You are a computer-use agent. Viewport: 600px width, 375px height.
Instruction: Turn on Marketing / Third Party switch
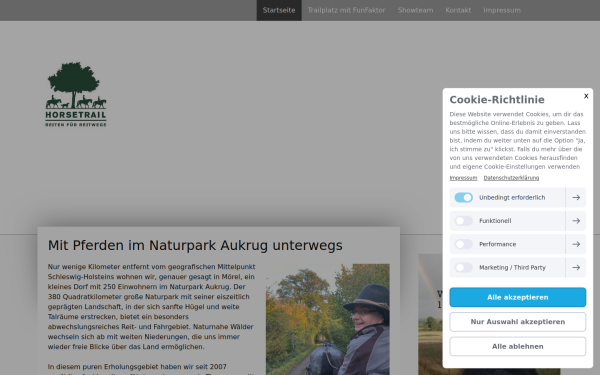coord(463,267)
